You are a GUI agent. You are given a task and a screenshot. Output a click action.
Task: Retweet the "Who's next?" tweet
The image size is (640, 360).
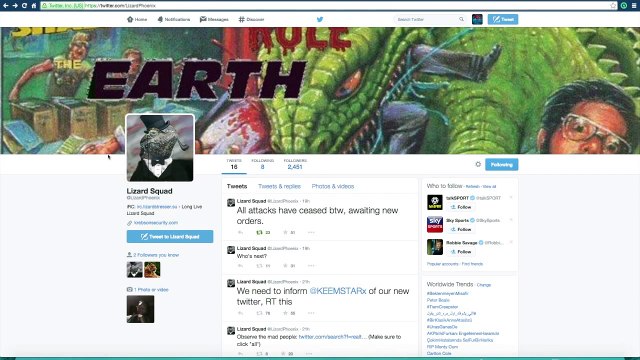(x=259, y=266)
